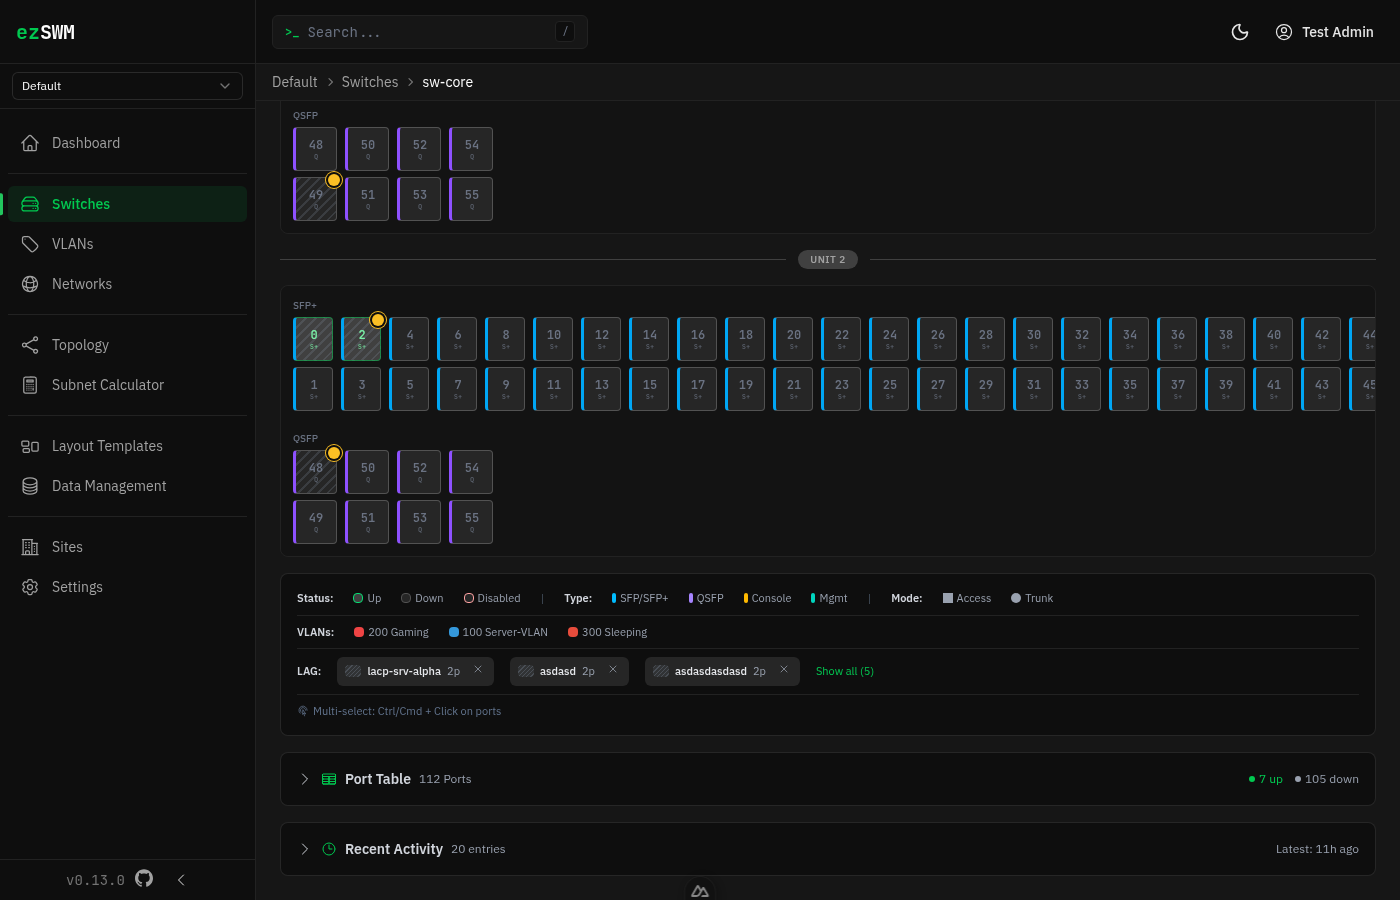
Task: Click the Topology share icon
Action: pos(30,345)
